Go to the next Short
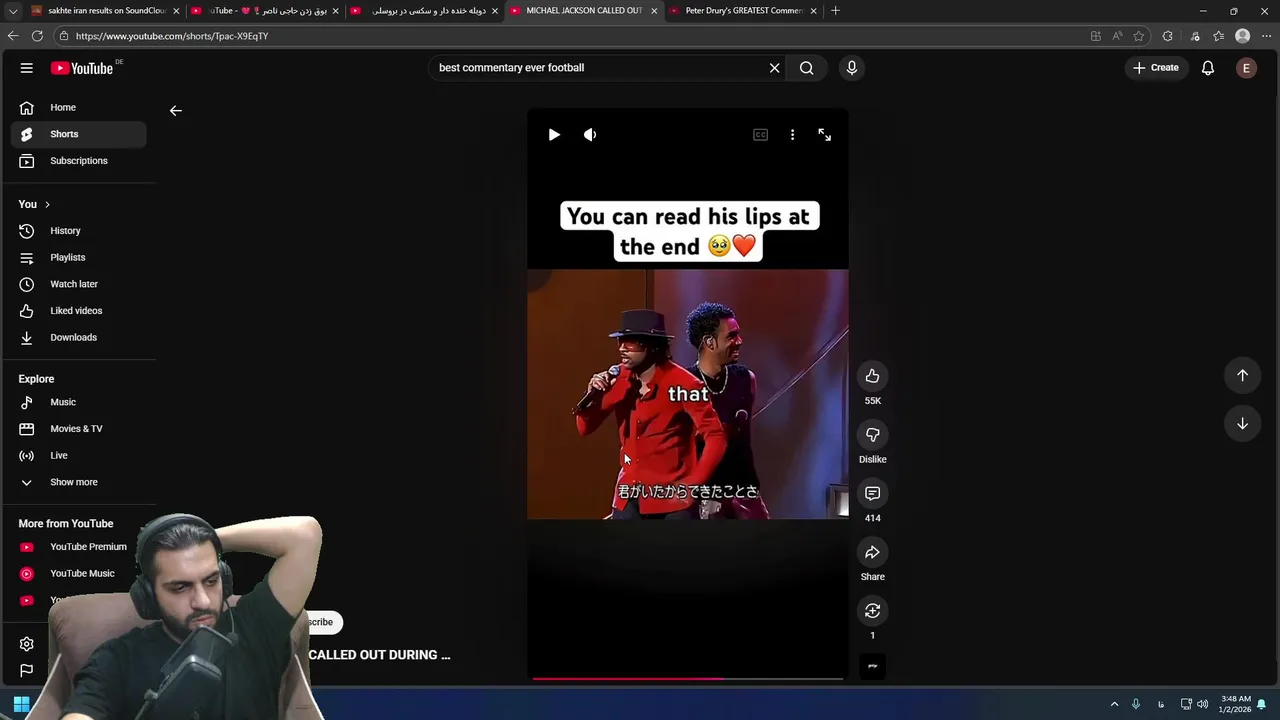 click(1242, 423)
